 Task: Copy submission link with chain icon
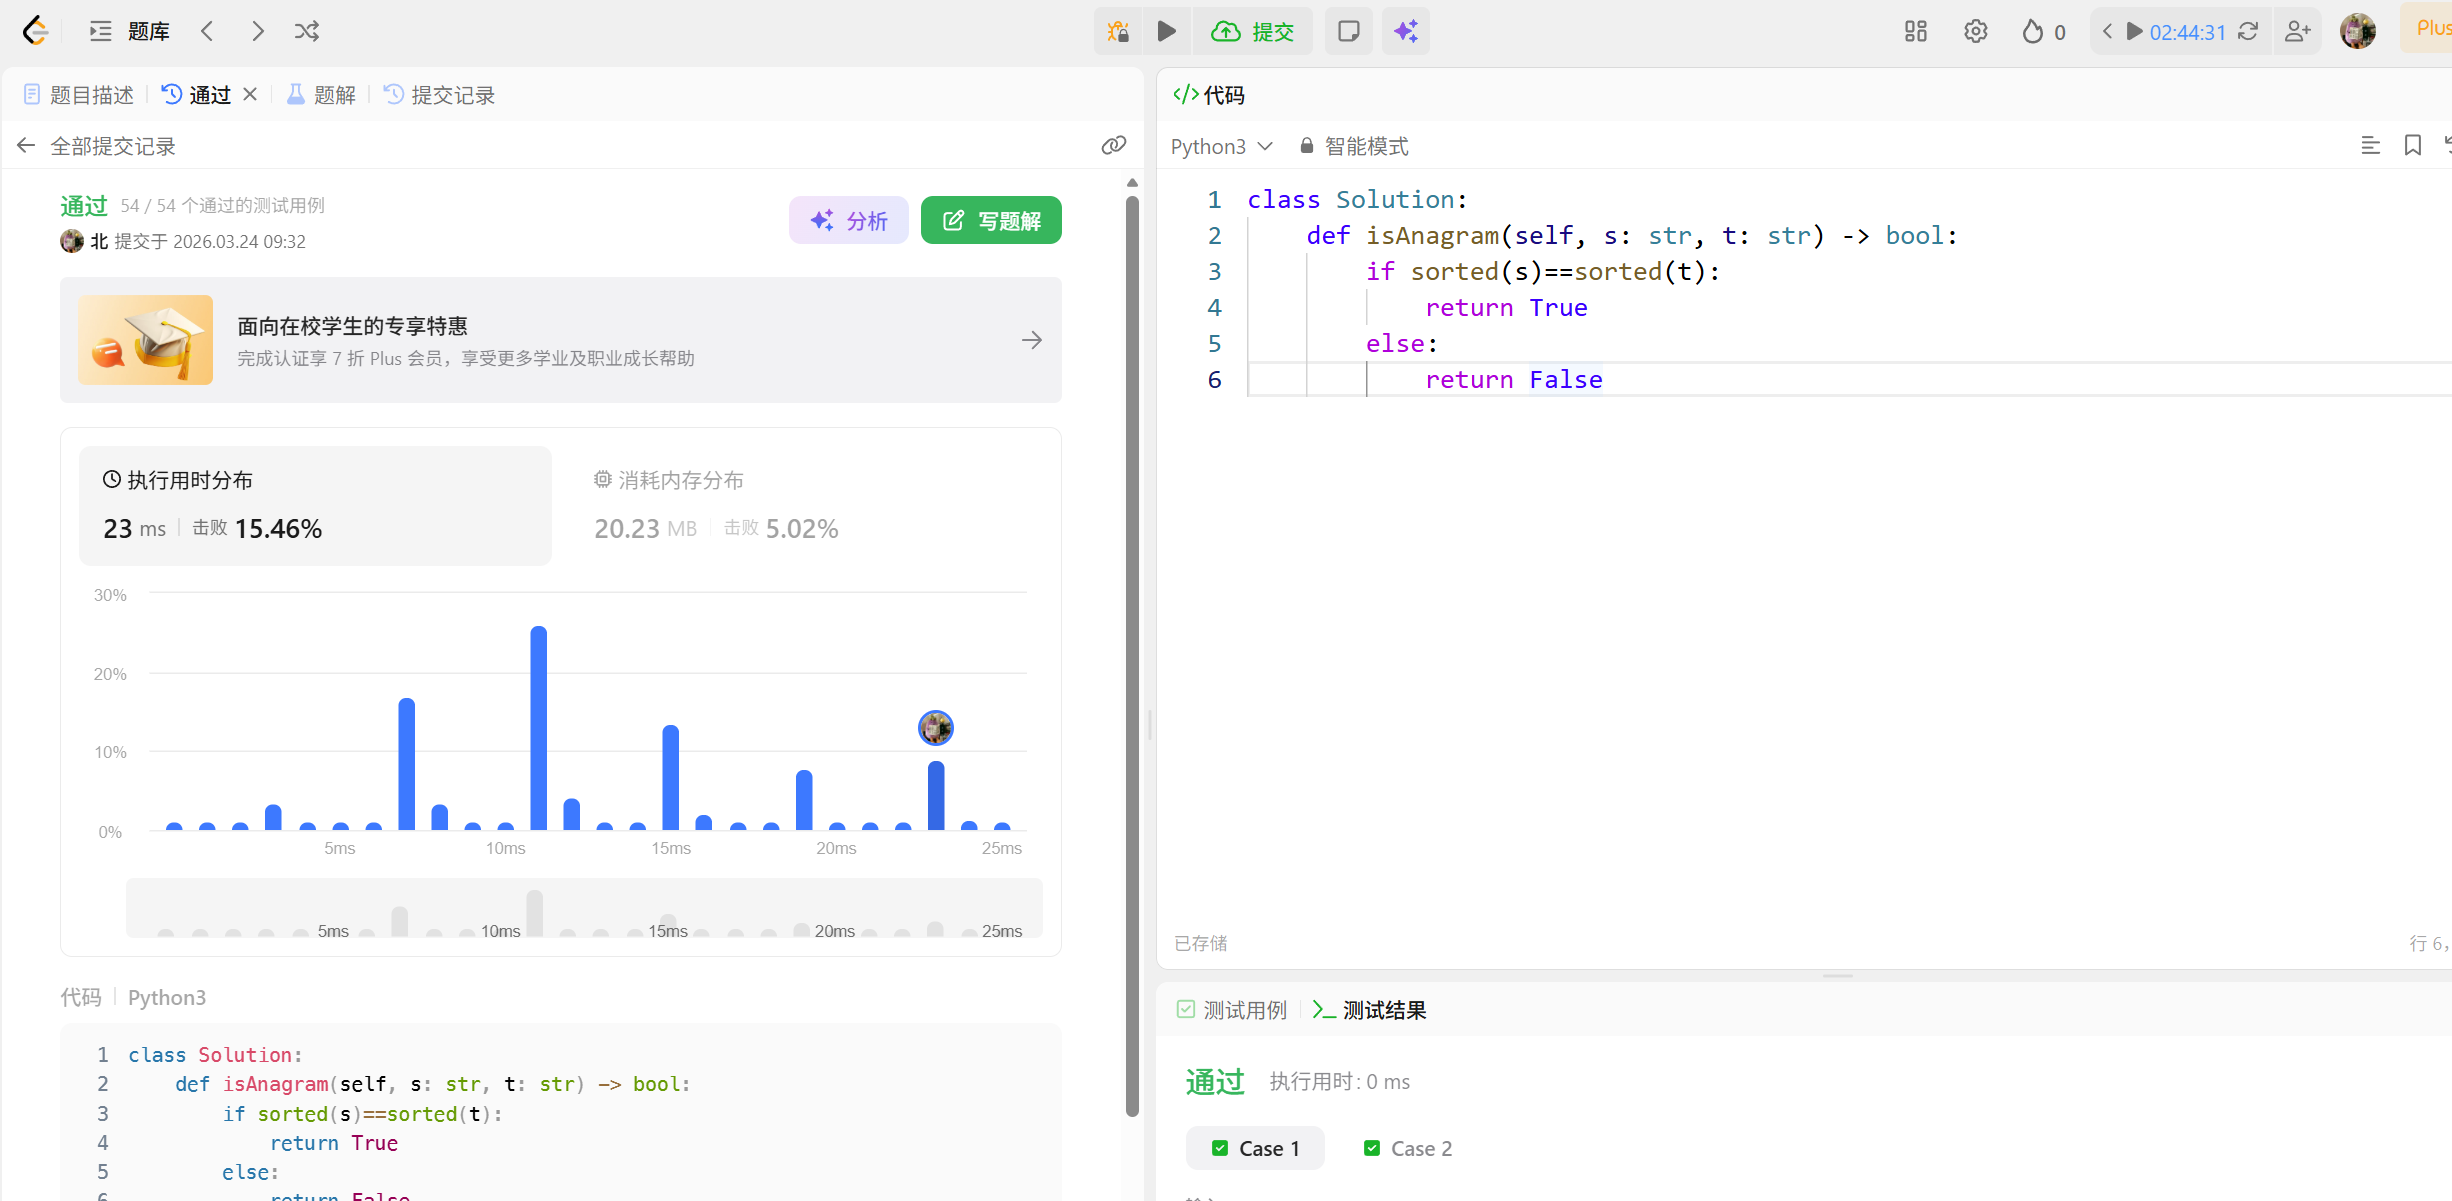[x=1113, y=146]
